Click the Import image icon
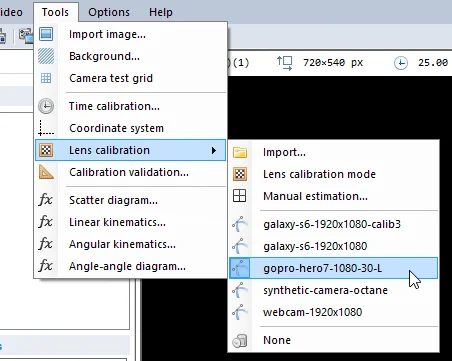 coord(46,34)
